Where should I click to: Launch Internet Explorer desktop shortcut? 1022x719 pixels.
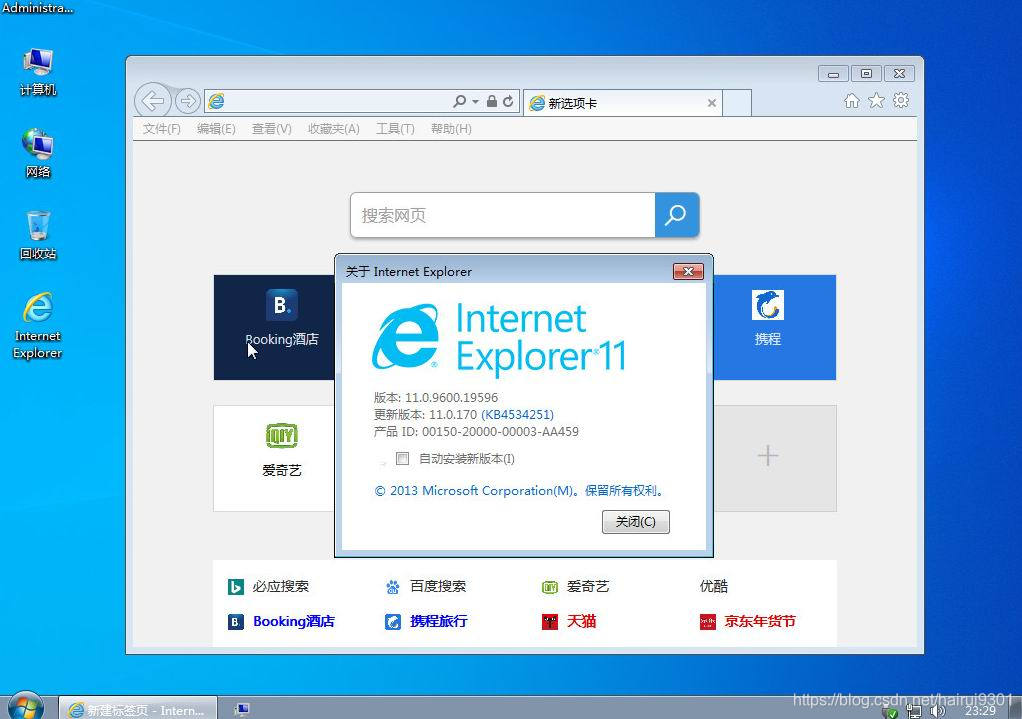click(38, 325)
